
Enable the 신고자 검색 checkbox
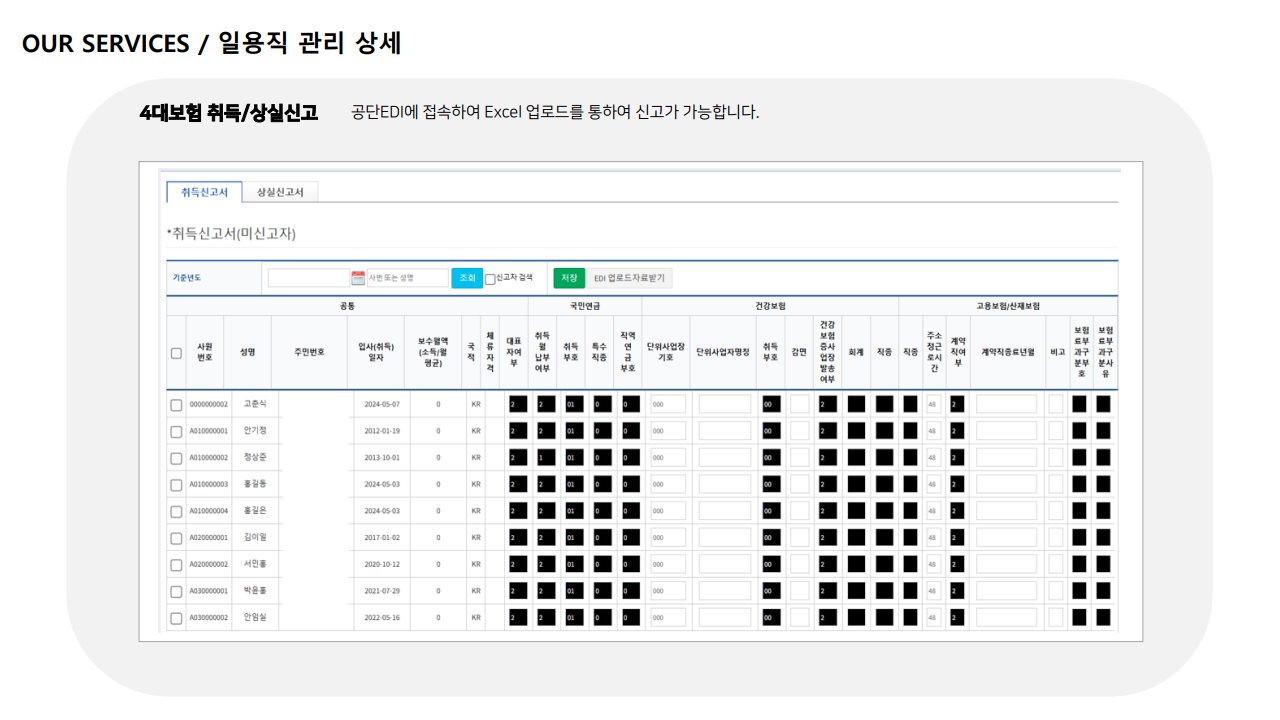pos(490,279)
